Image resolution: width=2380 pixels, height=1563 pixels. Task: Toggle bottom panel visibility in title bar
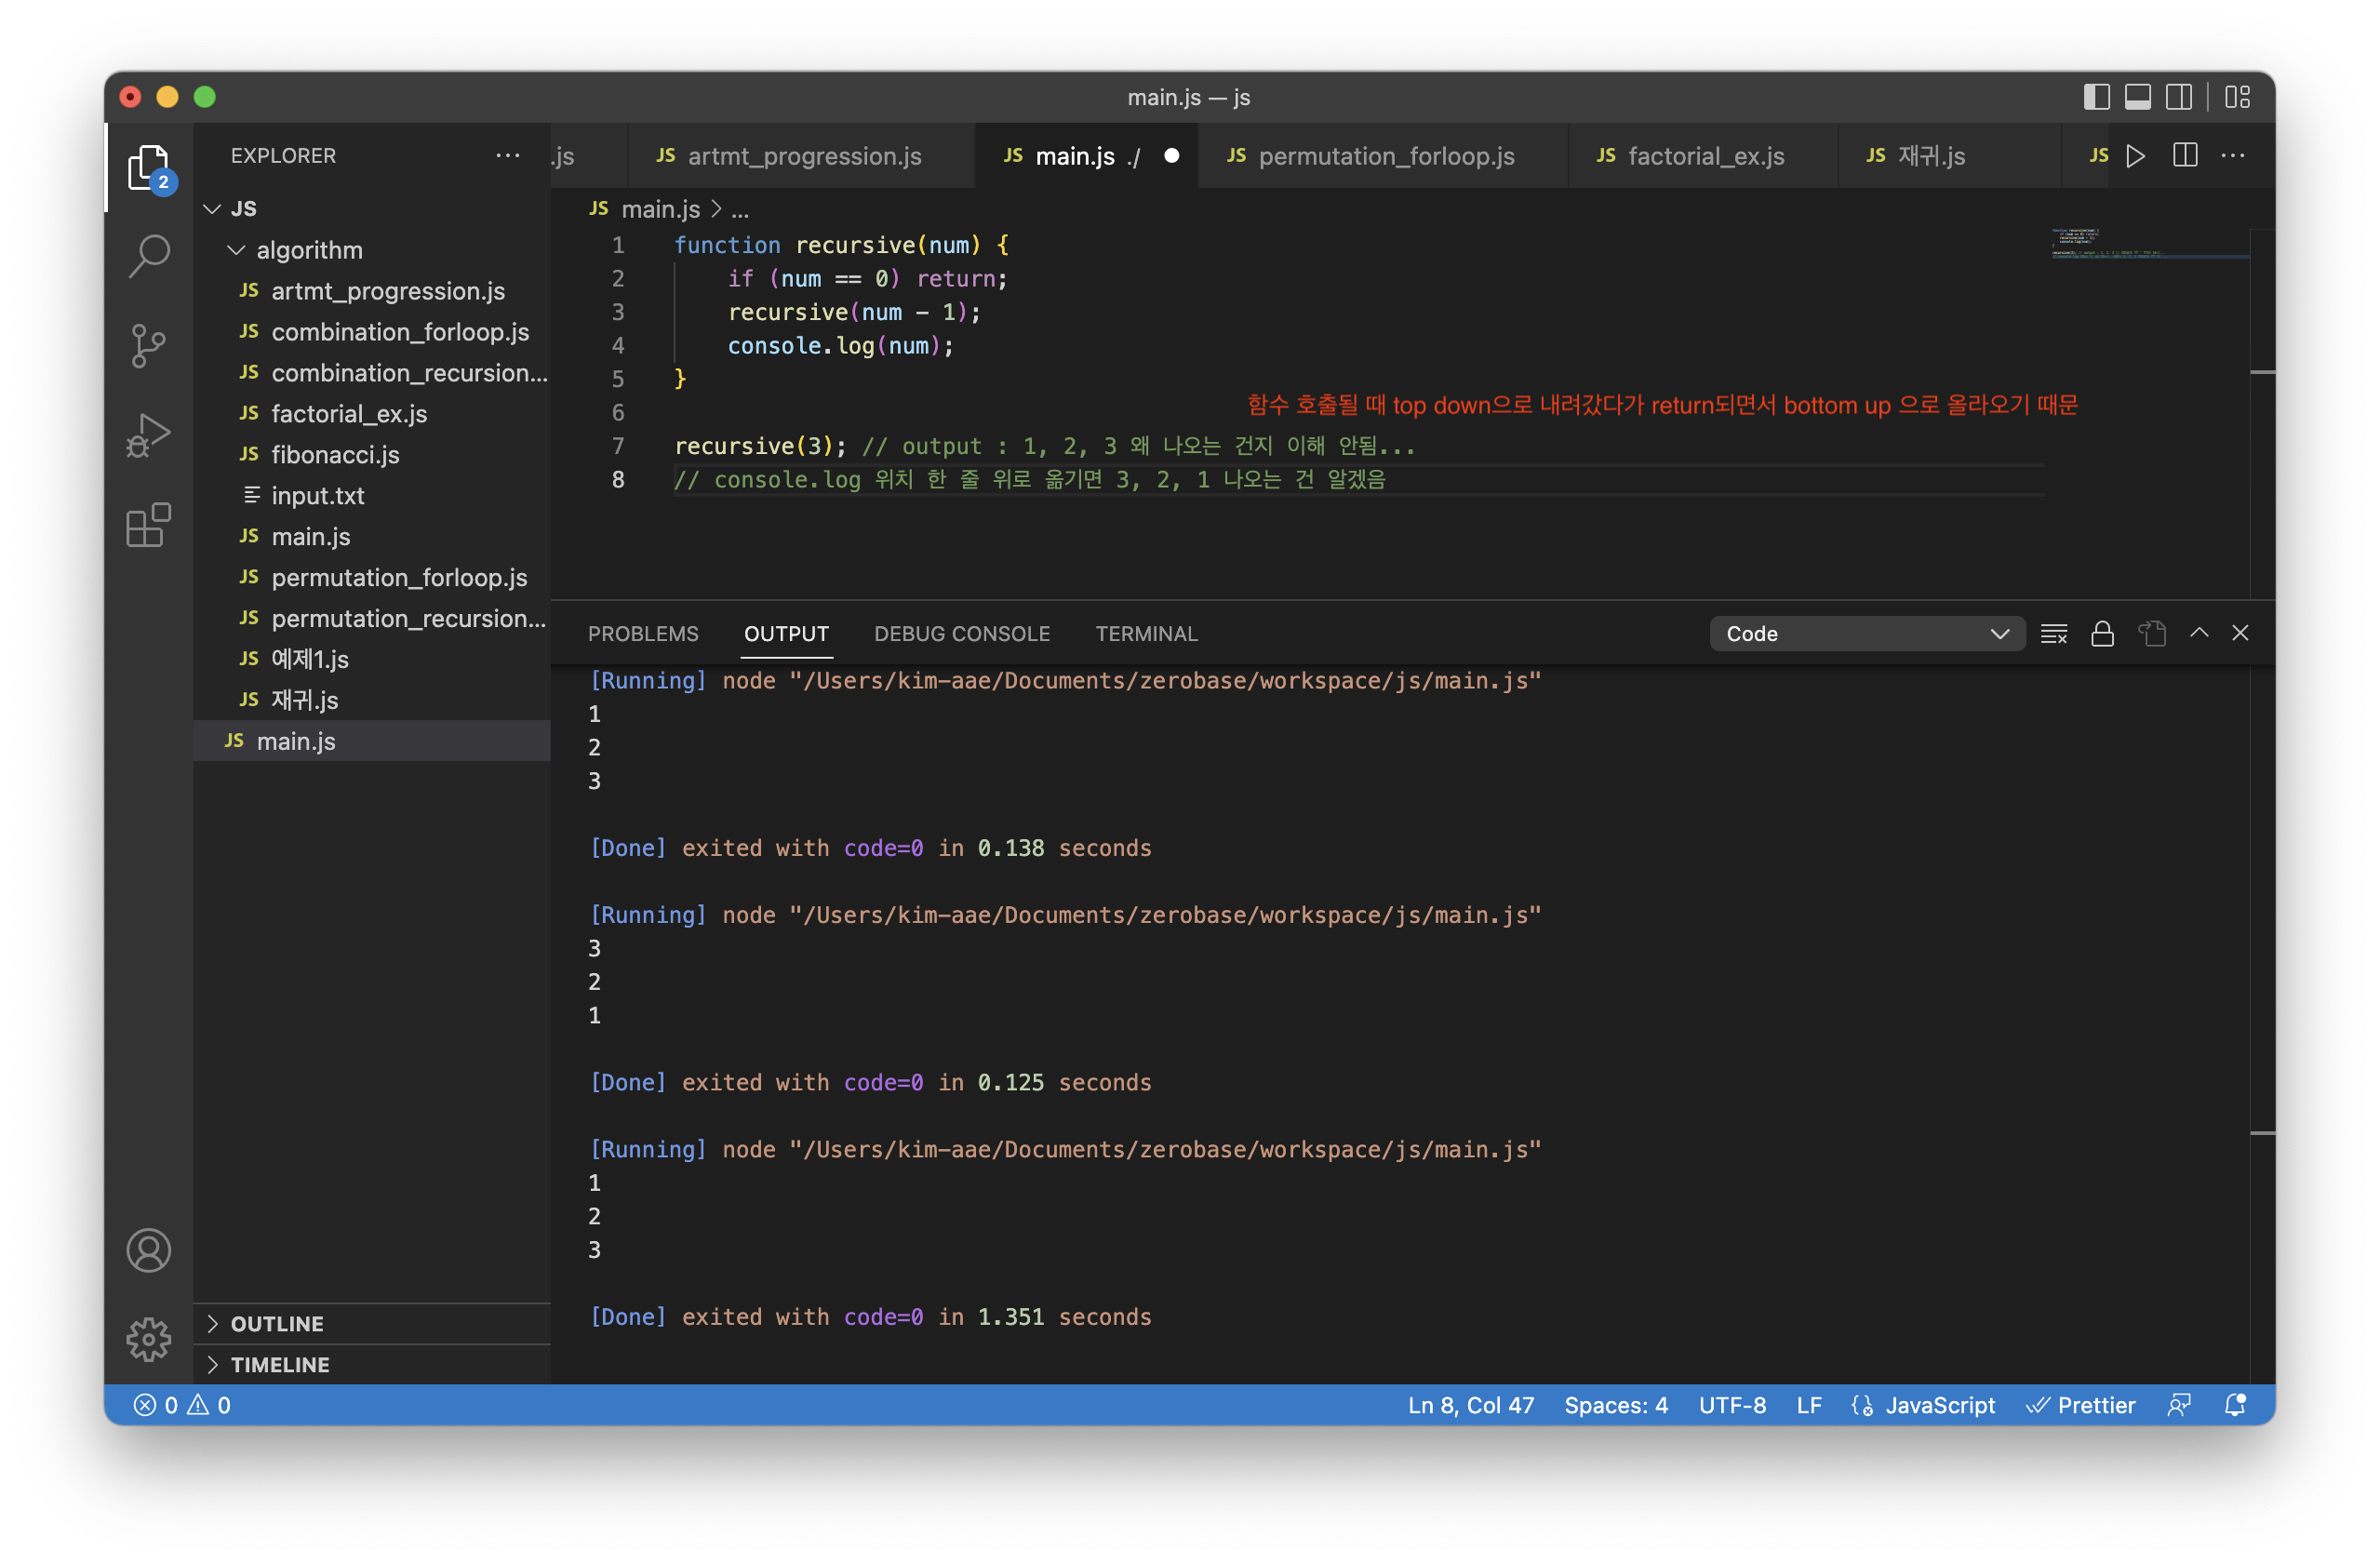[2138, 97]
